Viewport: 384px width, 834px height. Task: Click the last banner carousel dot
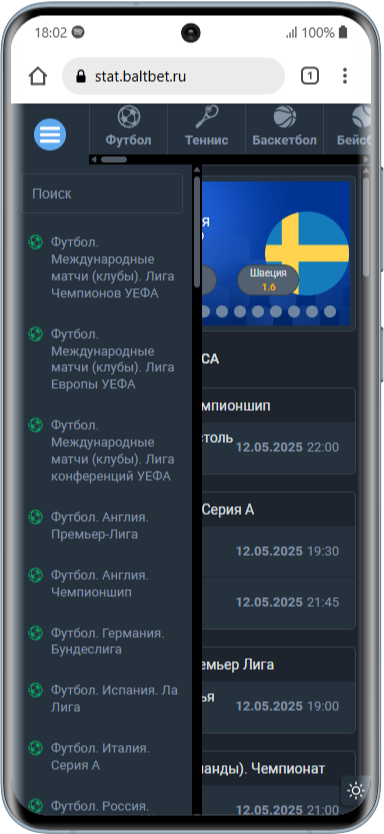click(330, 312)
